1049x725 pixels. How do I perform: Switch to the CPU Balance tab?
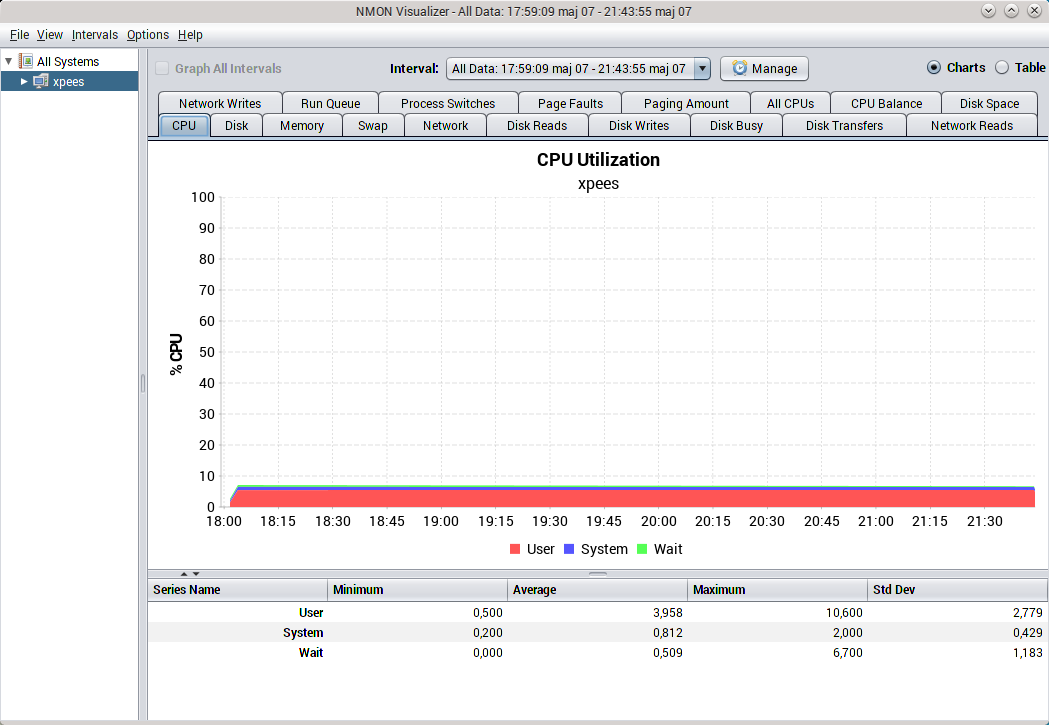[x=886, y=103]
